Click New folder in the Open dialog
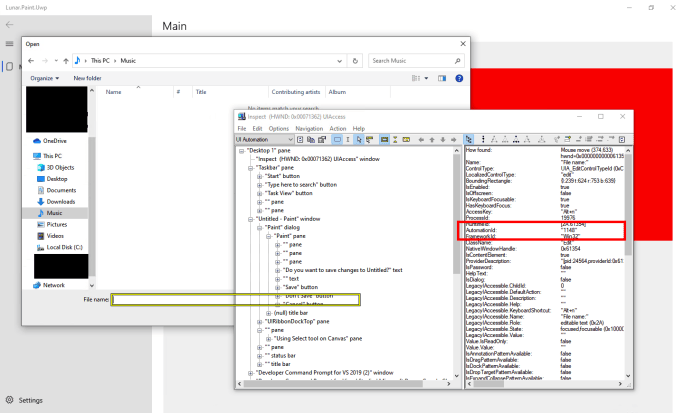 coord(87,79)
